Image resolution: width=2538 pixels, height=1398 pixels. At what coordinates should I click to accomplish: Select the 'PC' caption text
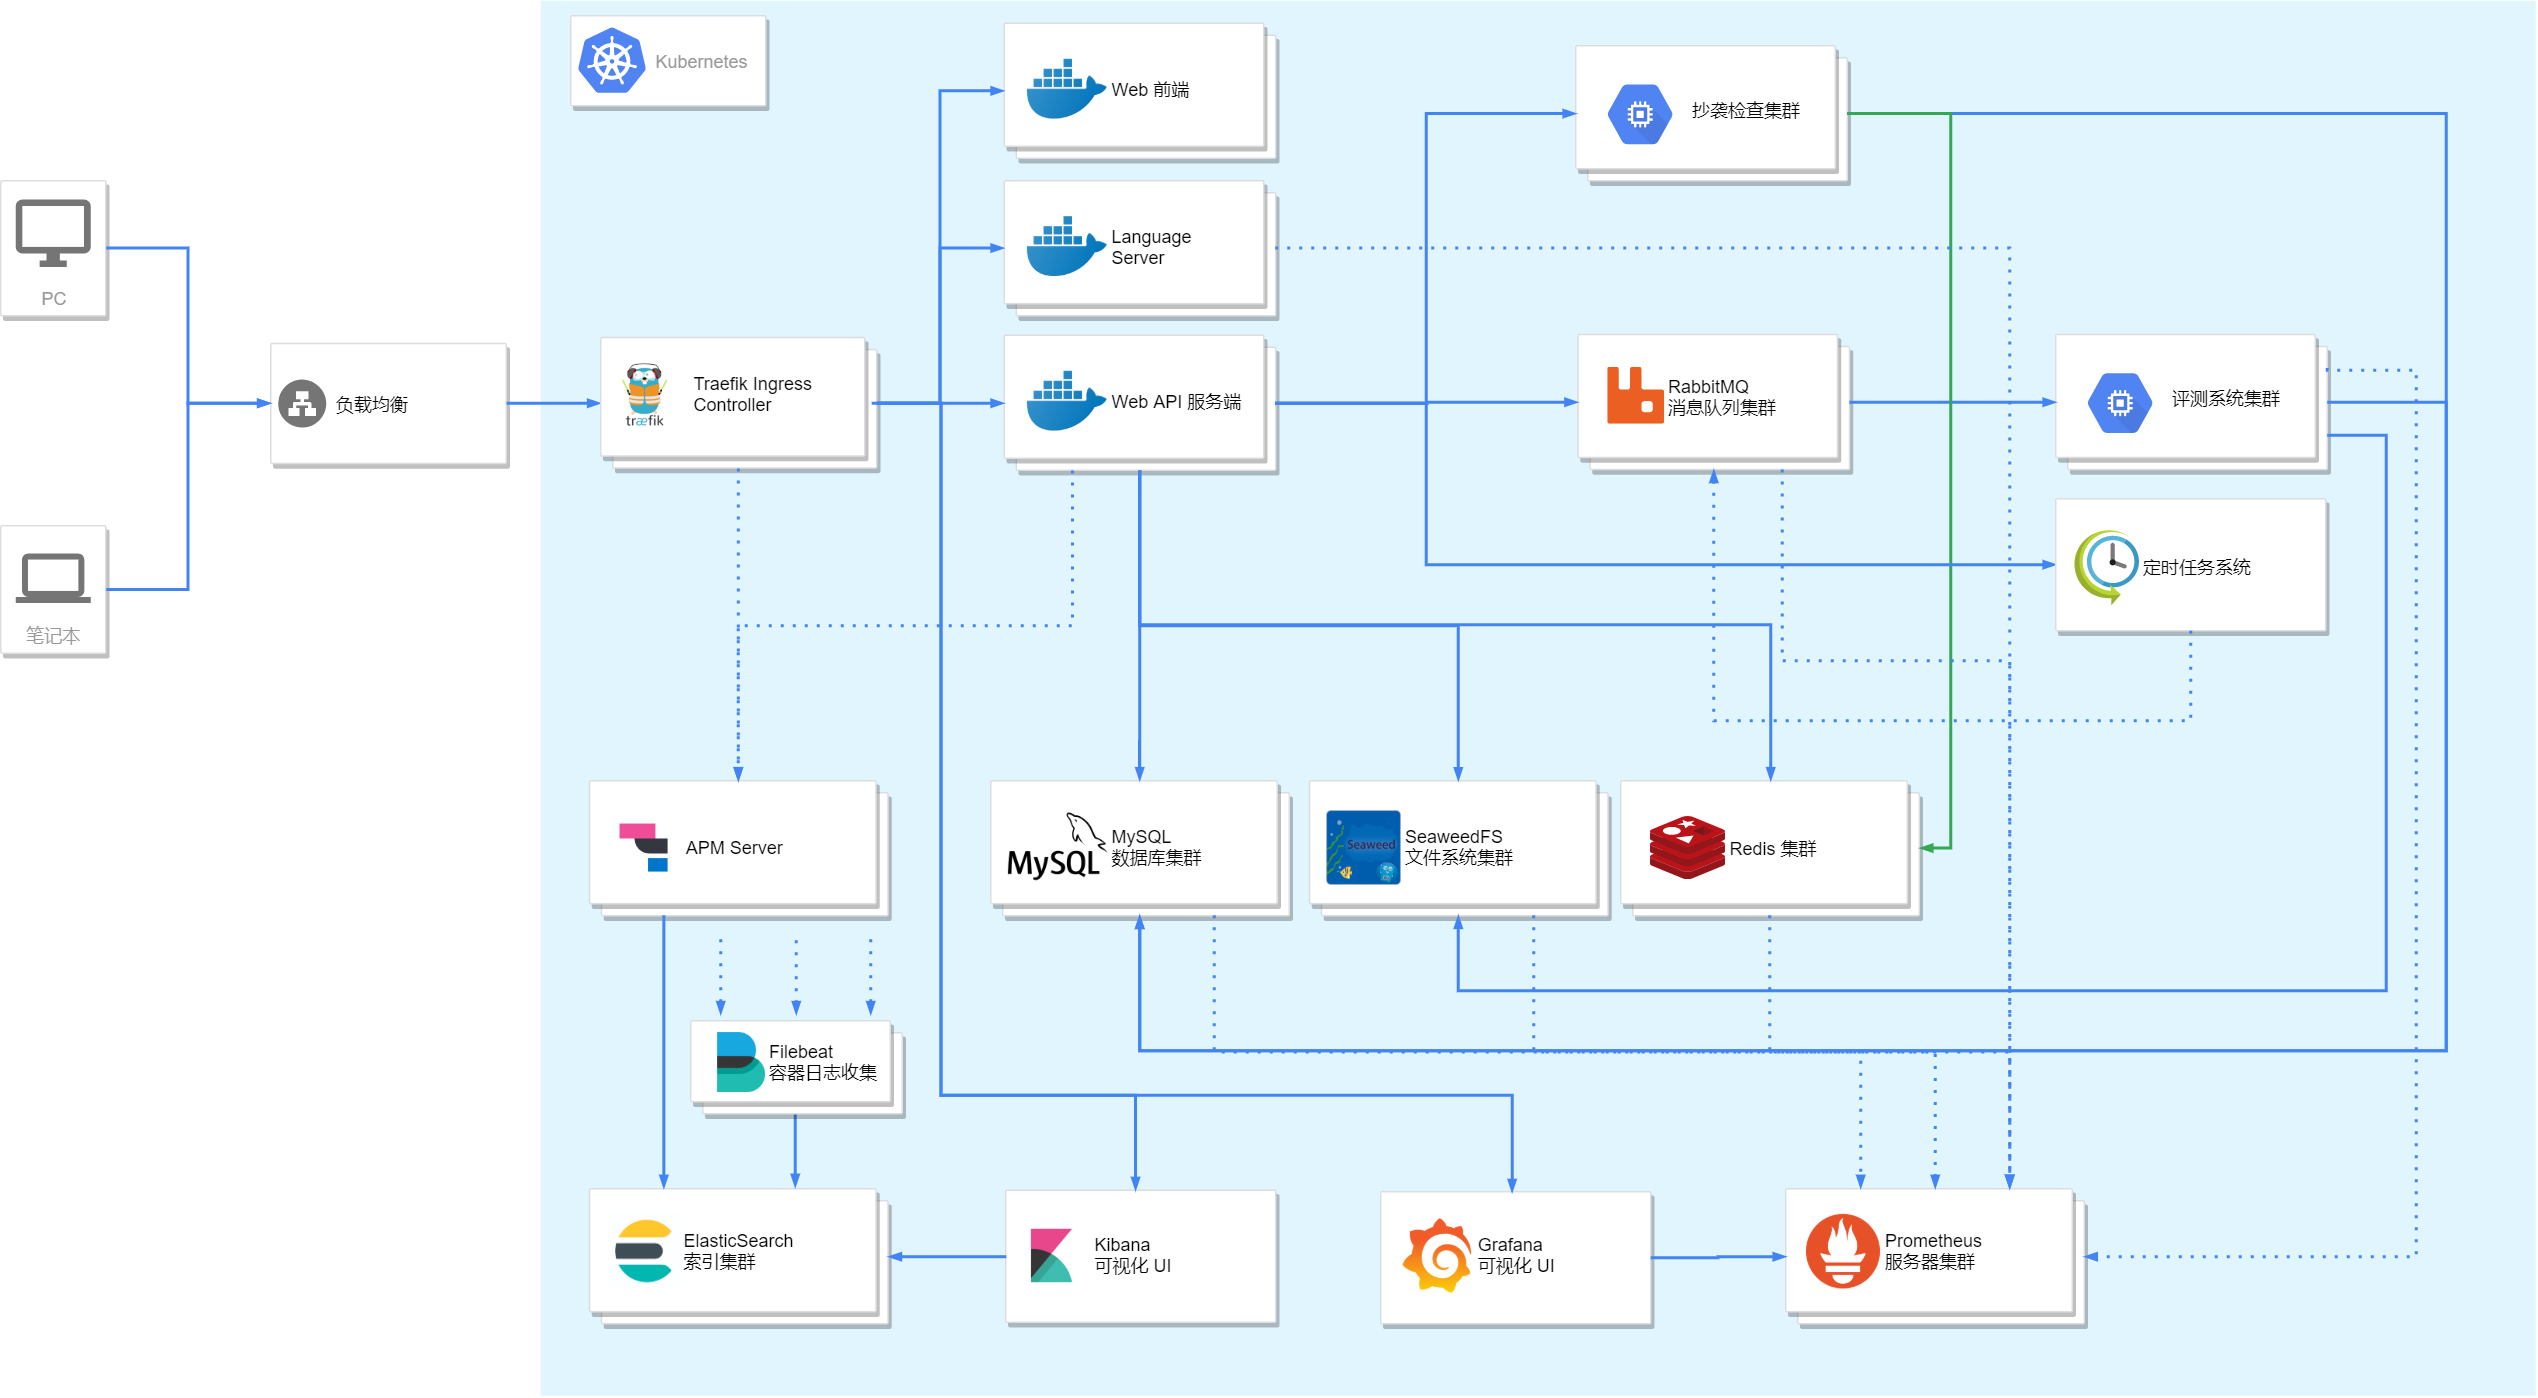pos(54,299)
